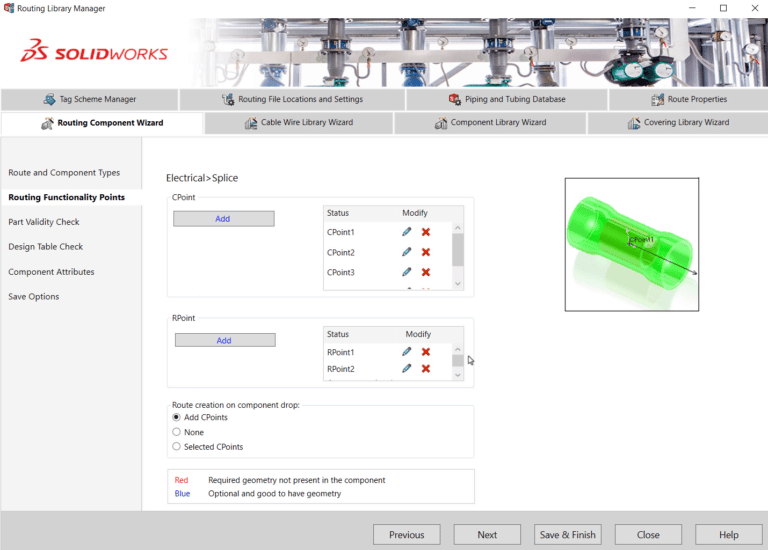Select the CPoint2 row label
Image resolution: width=768 pixels, height=550 pixels.
(x=340, y=253)
